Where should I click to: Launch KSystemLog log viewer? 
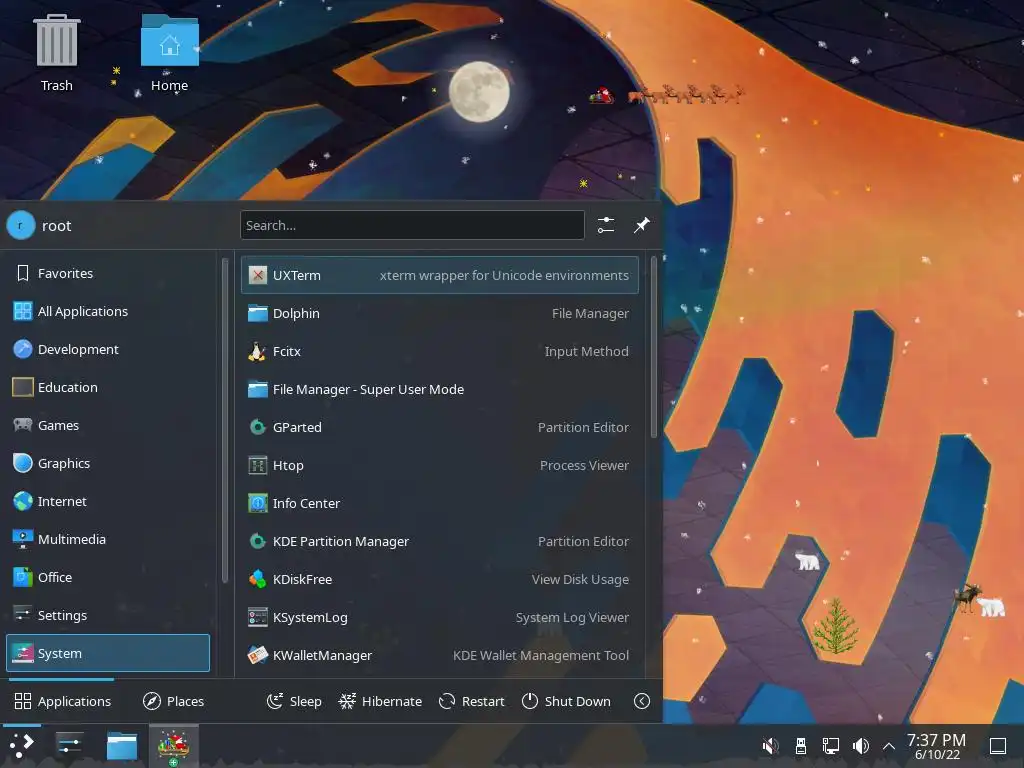click(440, 617)
